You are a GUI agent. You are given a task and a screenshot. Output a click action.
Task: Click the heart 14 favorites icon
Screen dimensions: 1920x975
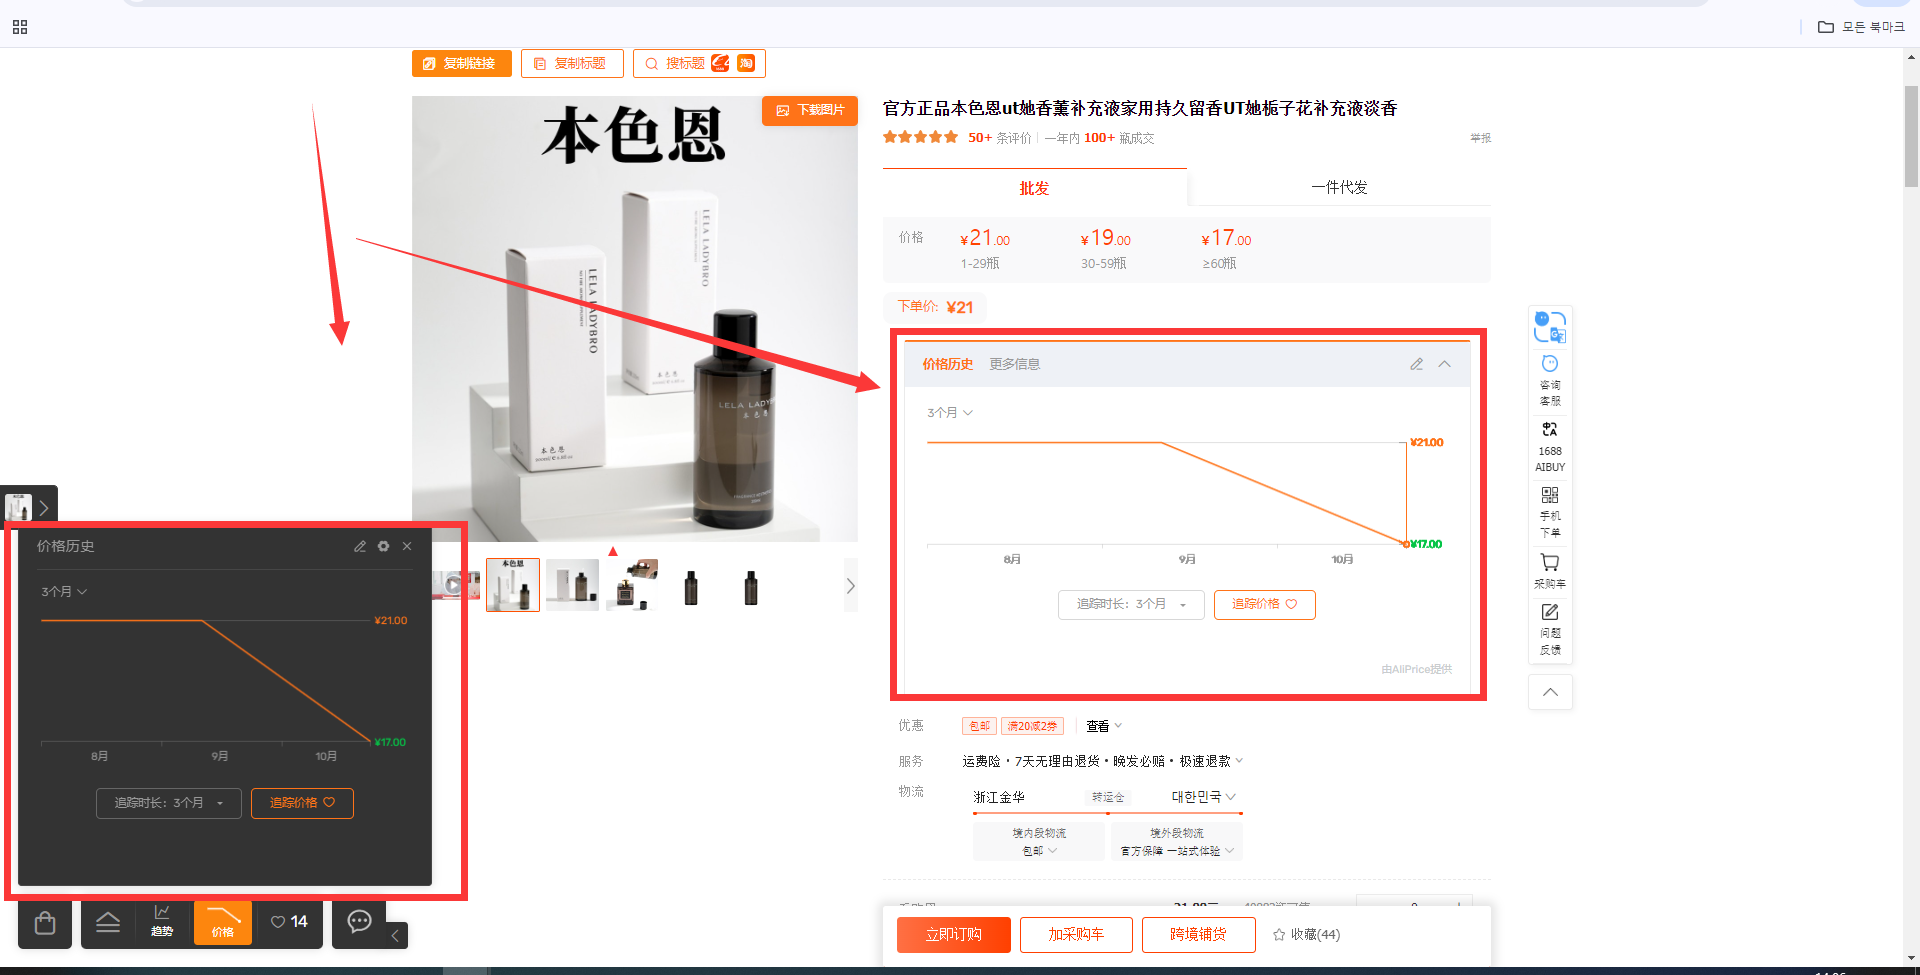point(289,921)
